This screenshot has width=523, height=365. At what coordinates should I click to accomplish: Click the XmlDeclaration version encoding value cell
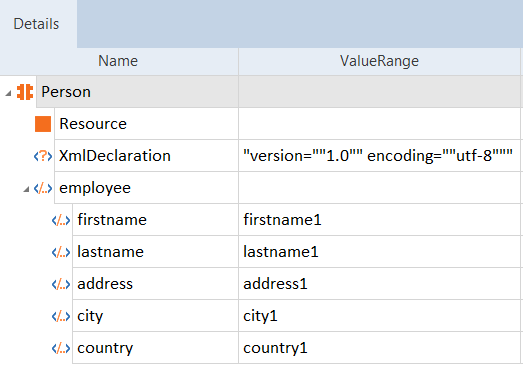[x=379, y=156]
